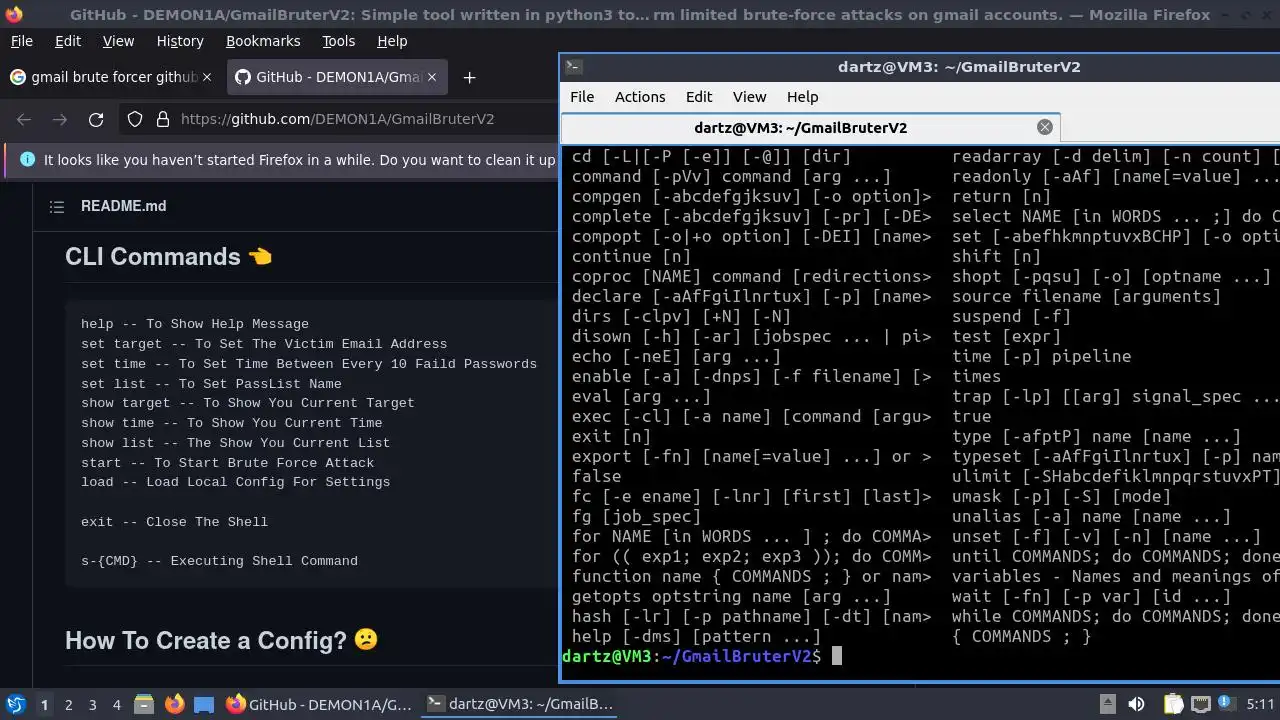Click the Firefox back arrow button
1280x720 pixels.
(x=24, y=119)
